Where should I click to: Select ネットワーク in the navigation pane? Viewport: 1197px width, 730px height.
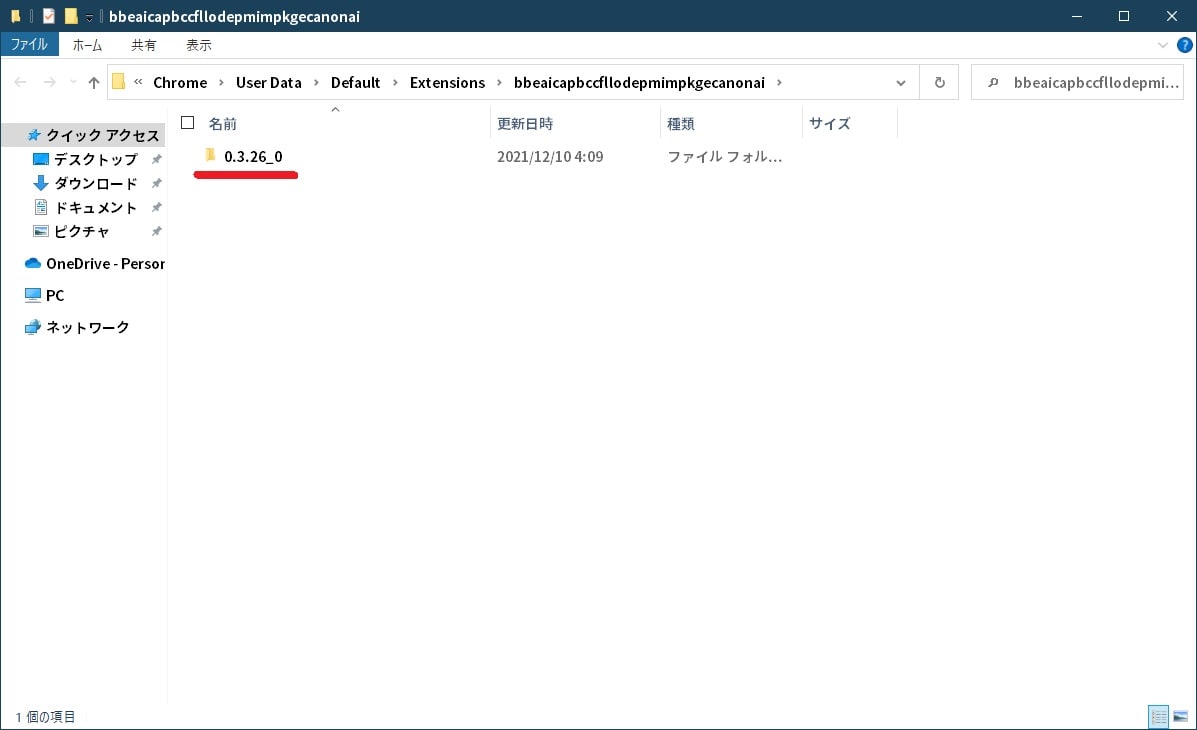coord(77,328)
